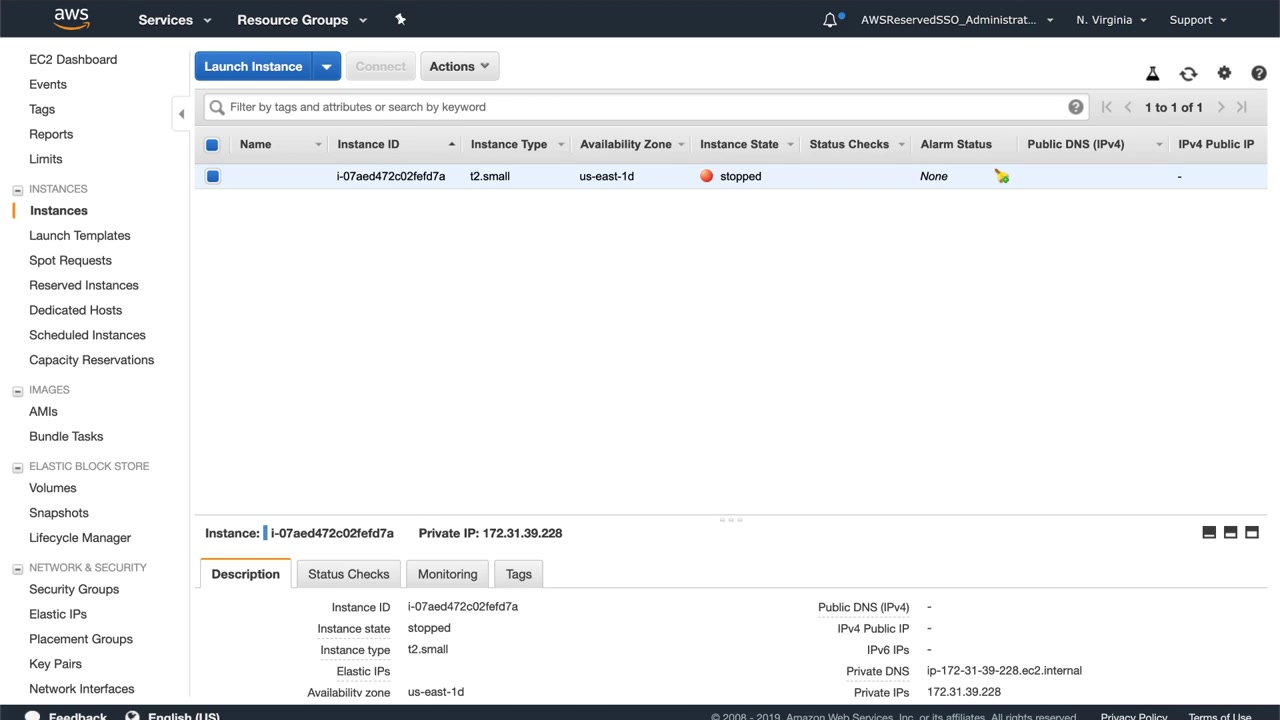Click the us-east-1d cell in the instance row
This screenshot has height=720, width=1280.
tap(607, 176)
